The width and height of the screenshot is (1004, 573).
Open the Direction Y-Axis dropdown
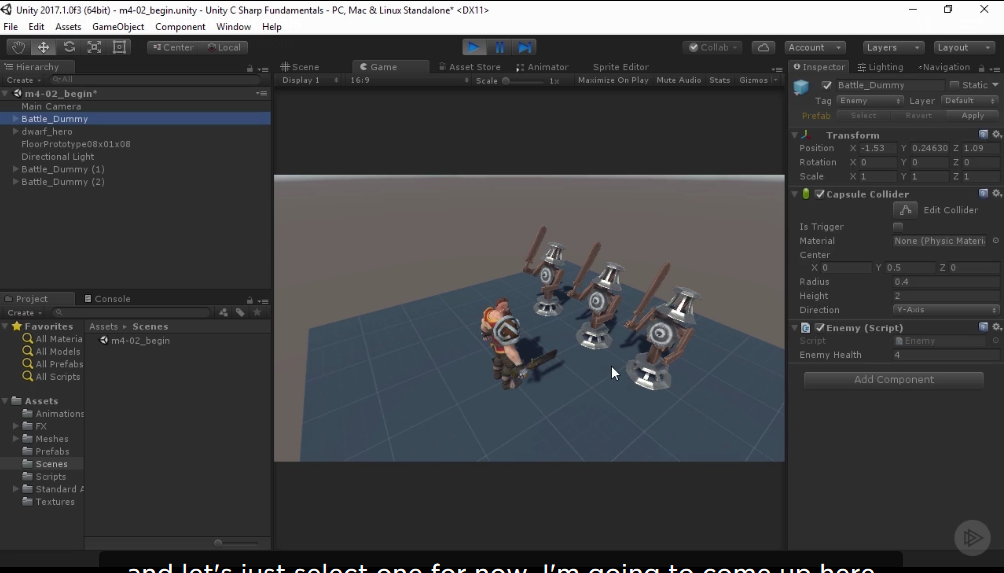pos(945,310)
